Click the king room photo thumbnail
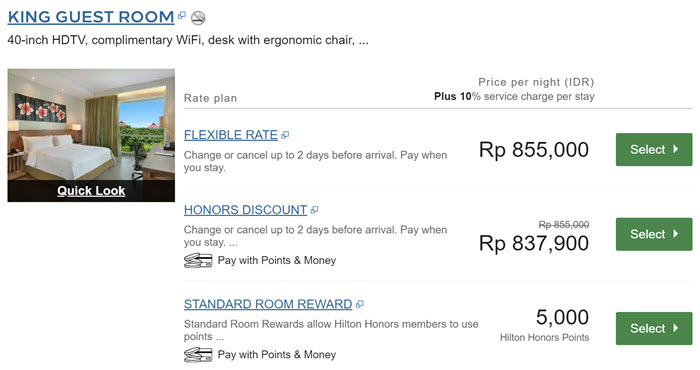The height and width of the screenshot is (370, 700). [x=91, y=125]
